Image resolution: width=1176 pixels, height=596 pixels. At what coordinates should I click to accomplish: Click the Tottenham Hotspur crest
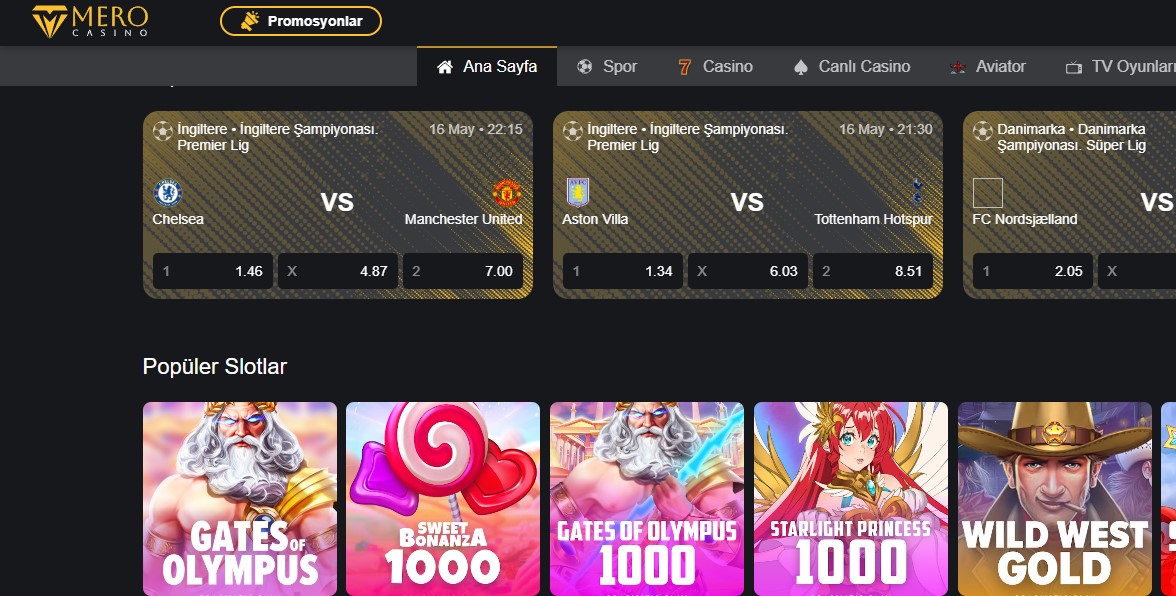917,192
